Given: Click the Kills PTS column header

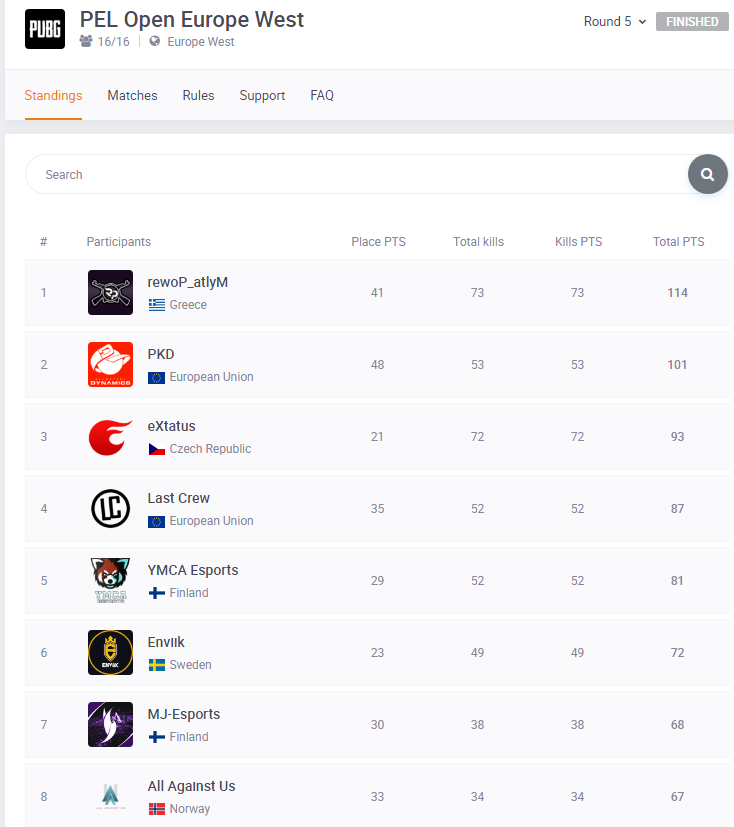Looking at the screenshot, I should click(578, 242).
